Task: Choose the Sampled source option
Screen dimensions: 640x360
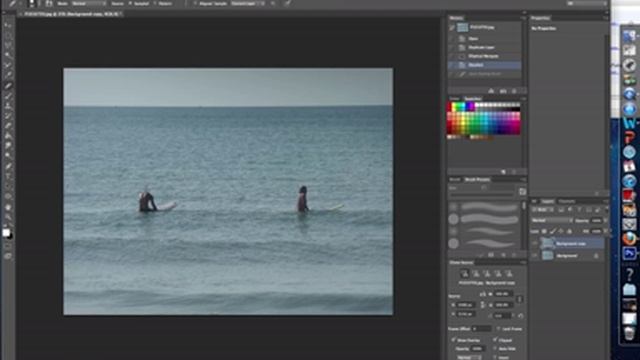Action: pyautogui.click(x=139, y=4)
